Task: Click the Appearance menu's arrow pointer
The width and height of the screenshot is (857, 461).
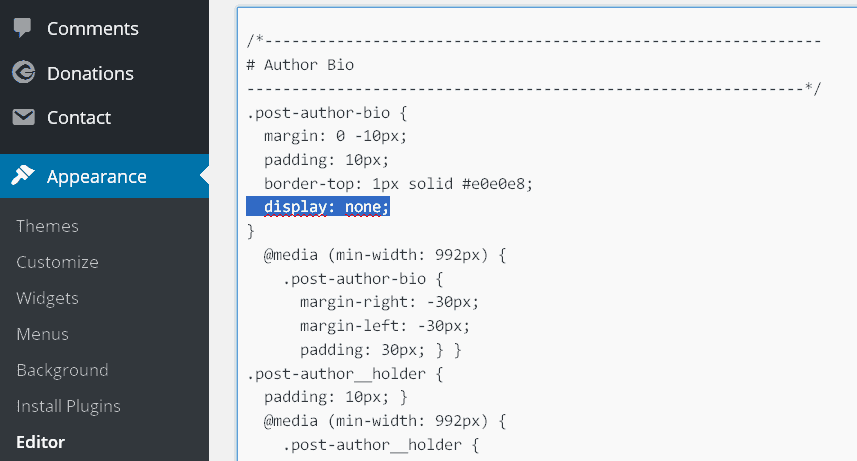Action: tap(204, 176)
